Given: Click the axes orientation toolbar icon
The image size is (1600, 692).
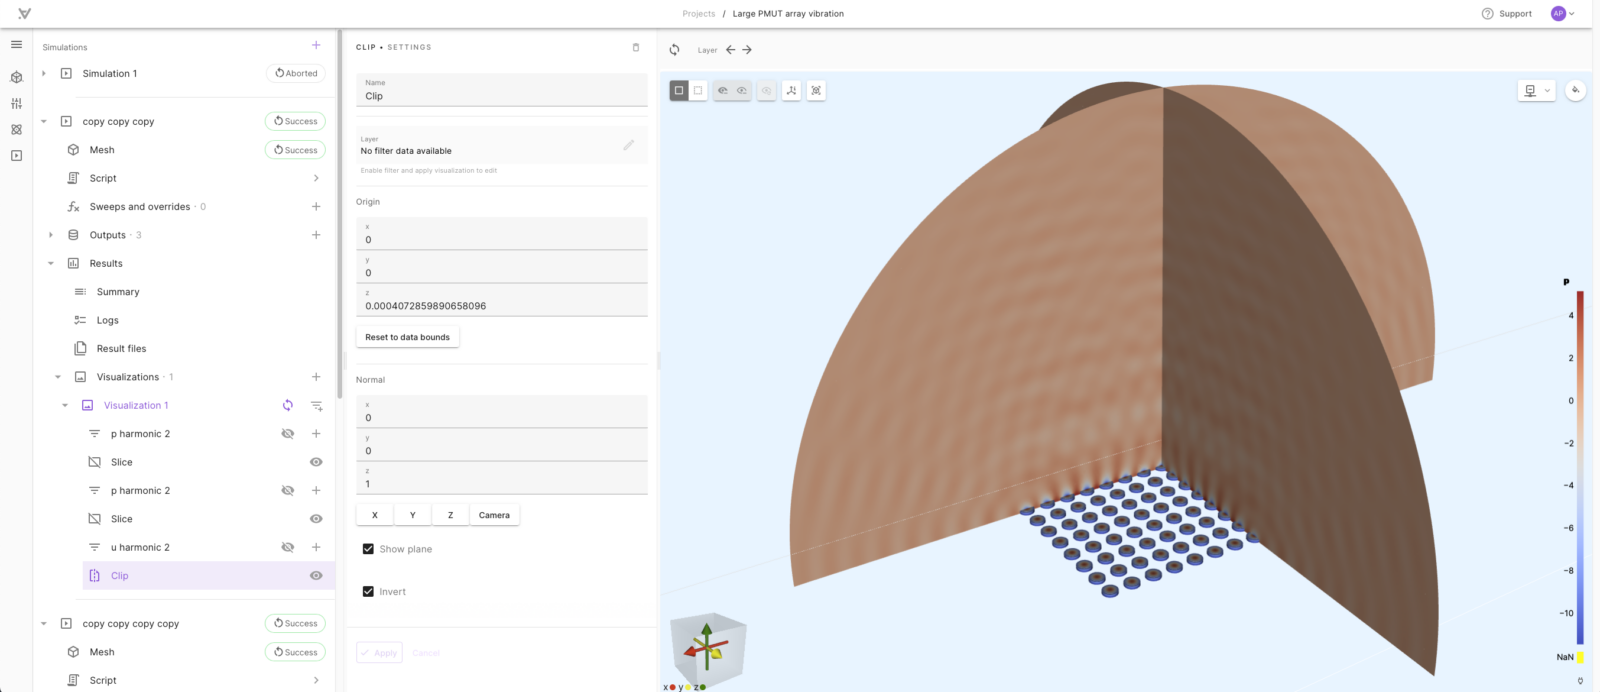Looking at the screenshot, I should tap(791, 90).
